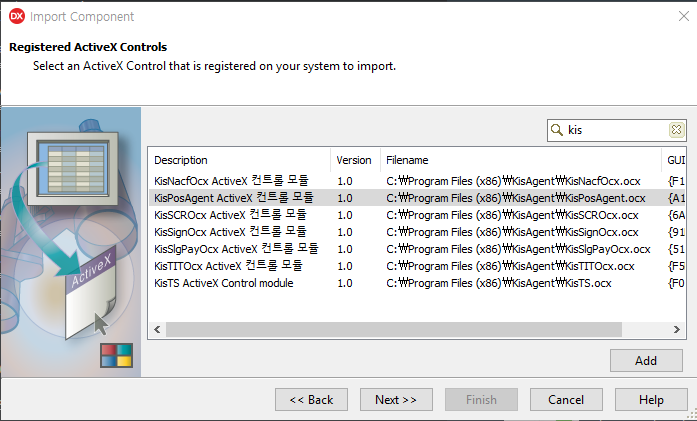The height and width of the screenshot is (421, 697).
Task: Select the KisTS ActiveX Control module row
Action: [417, 283]
